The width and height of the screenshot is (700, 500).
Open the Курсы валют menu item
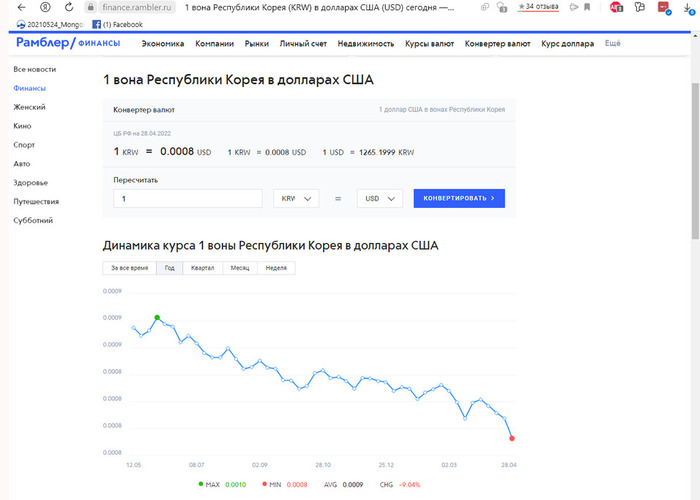click(427, 44)
